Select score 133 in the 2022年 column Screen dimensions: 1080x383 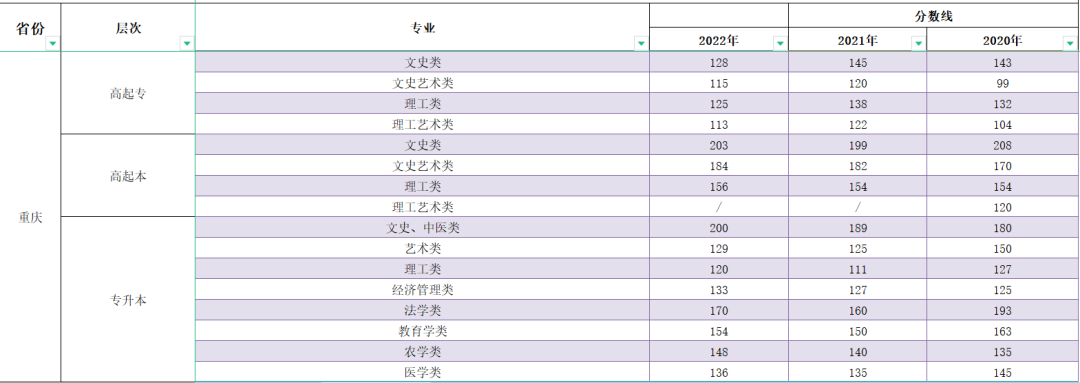(x=719, y=290)
